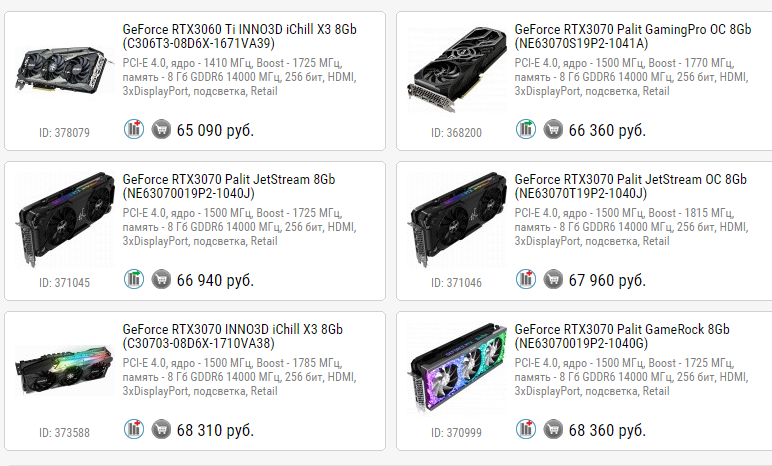Add Palit JetStream OC 8Gb to comparison

point(526,279)
